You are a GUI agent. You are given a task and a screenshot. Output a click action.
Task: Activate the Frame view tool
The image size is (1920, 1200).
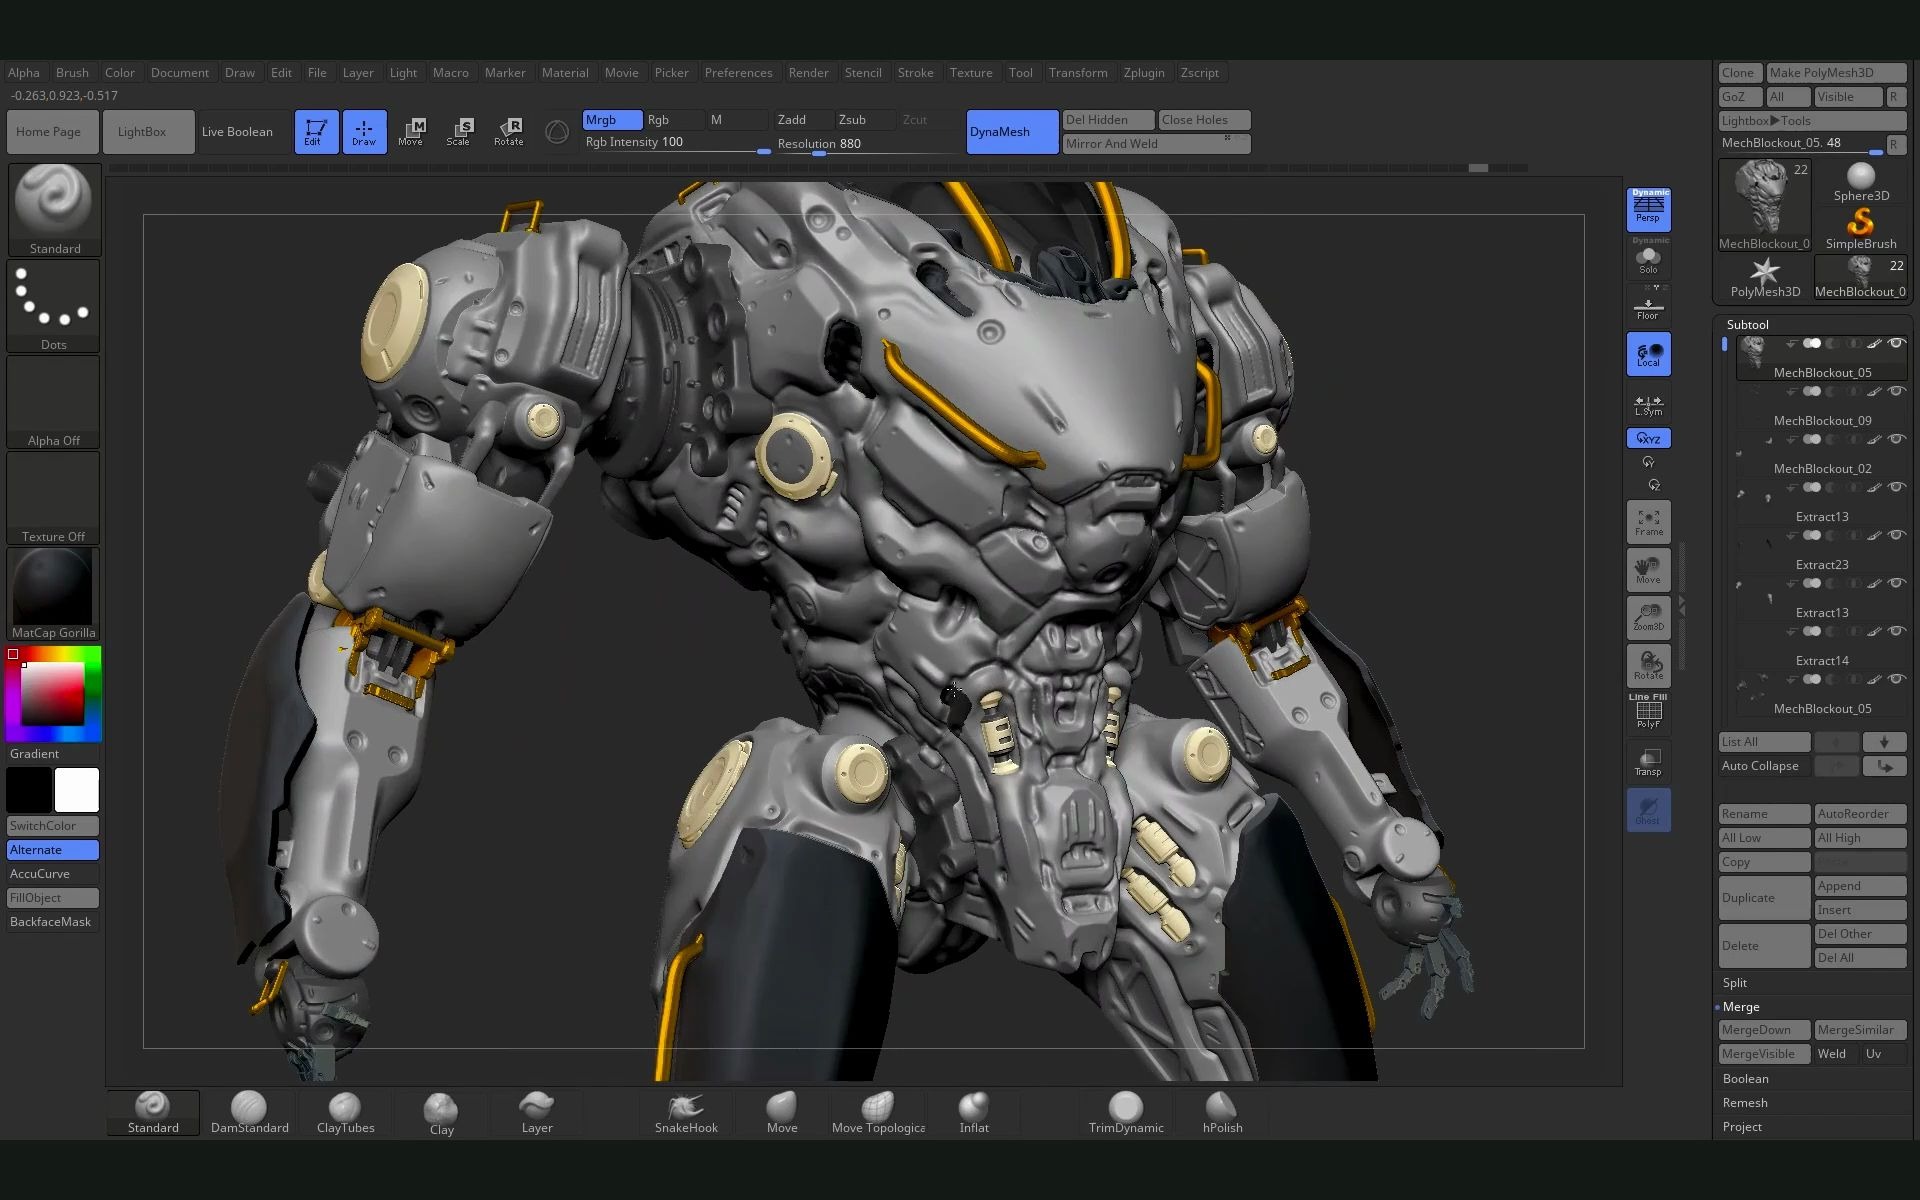point(1648,521)
